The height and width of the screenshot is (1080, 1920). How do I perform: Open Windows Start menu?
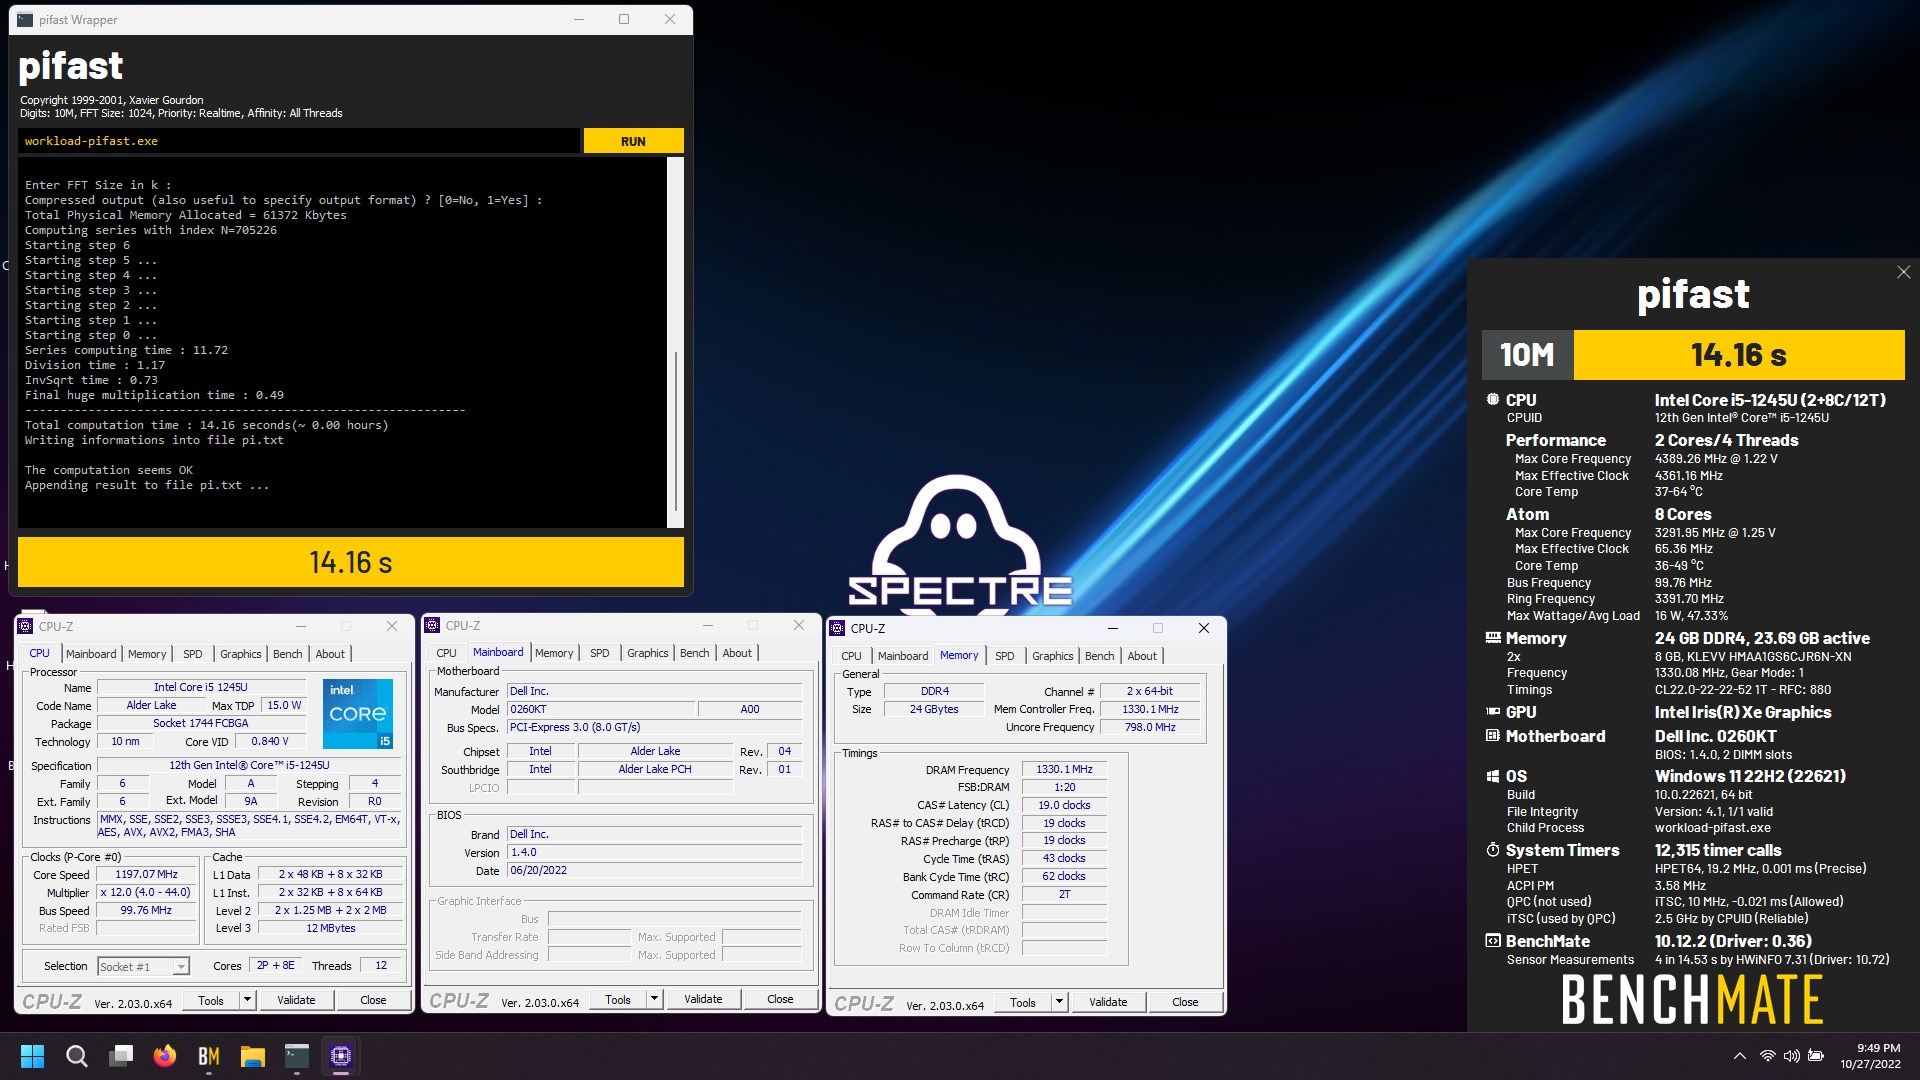(x=32, y=1056)
